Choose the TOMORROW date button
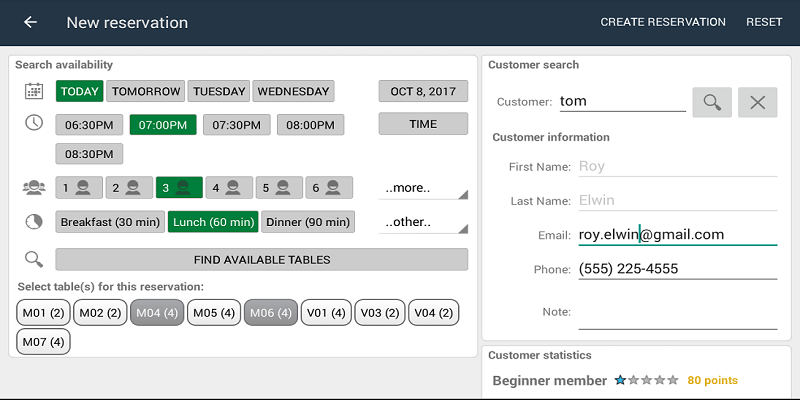 pyautogui.click(x=146, y=92)
